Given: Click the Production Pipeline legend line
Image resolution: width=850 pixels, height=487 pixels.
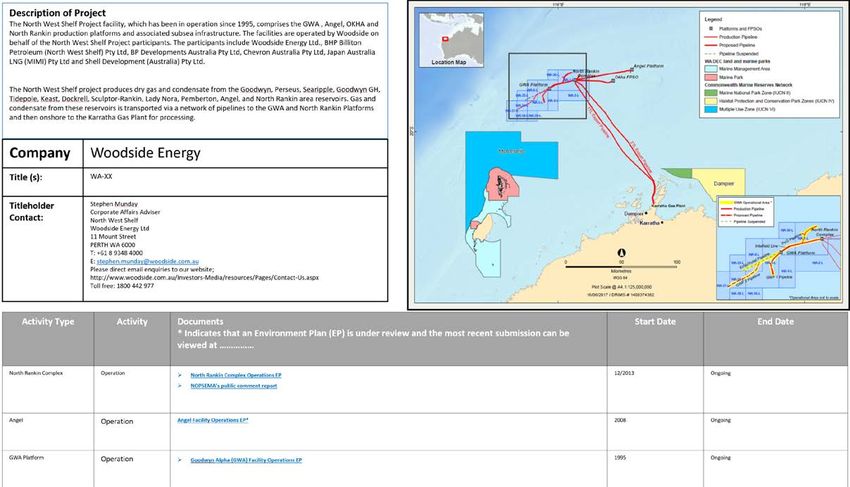Looking at the screenshot, I should 710,37.
